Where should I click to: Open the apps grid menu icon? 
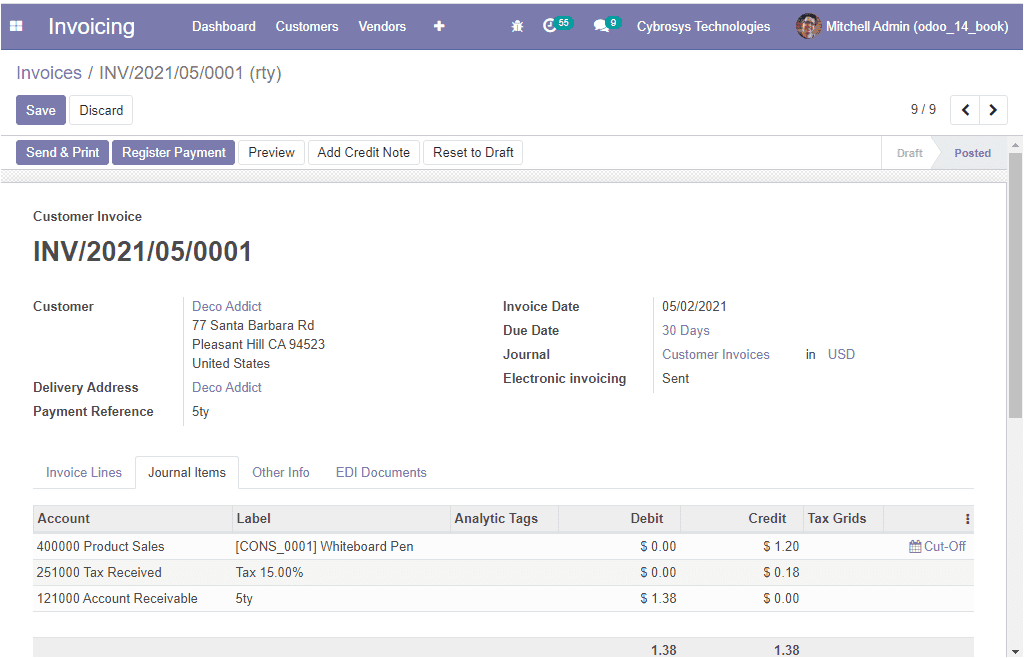tap(16, 26)
